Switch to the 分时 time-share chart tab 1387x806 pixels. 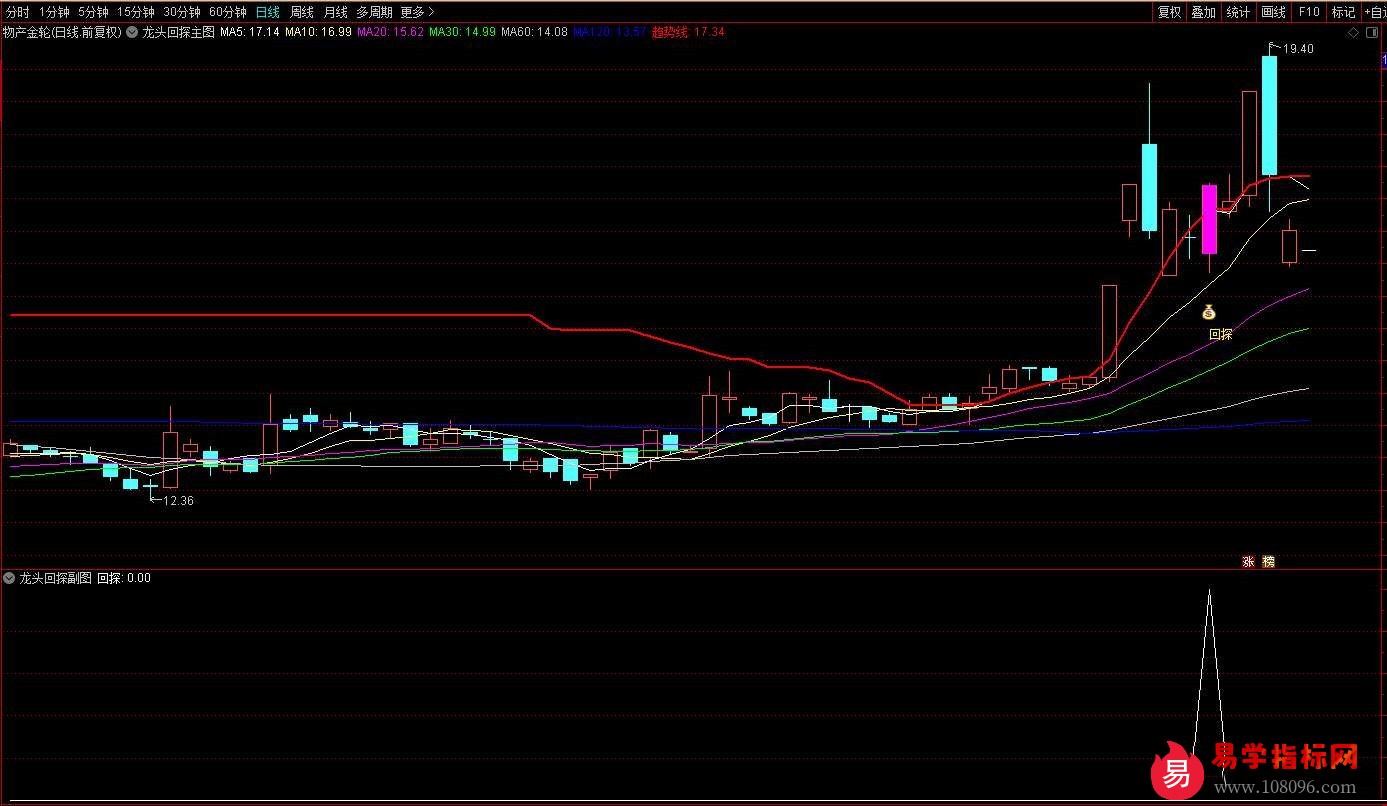(17, 12)
